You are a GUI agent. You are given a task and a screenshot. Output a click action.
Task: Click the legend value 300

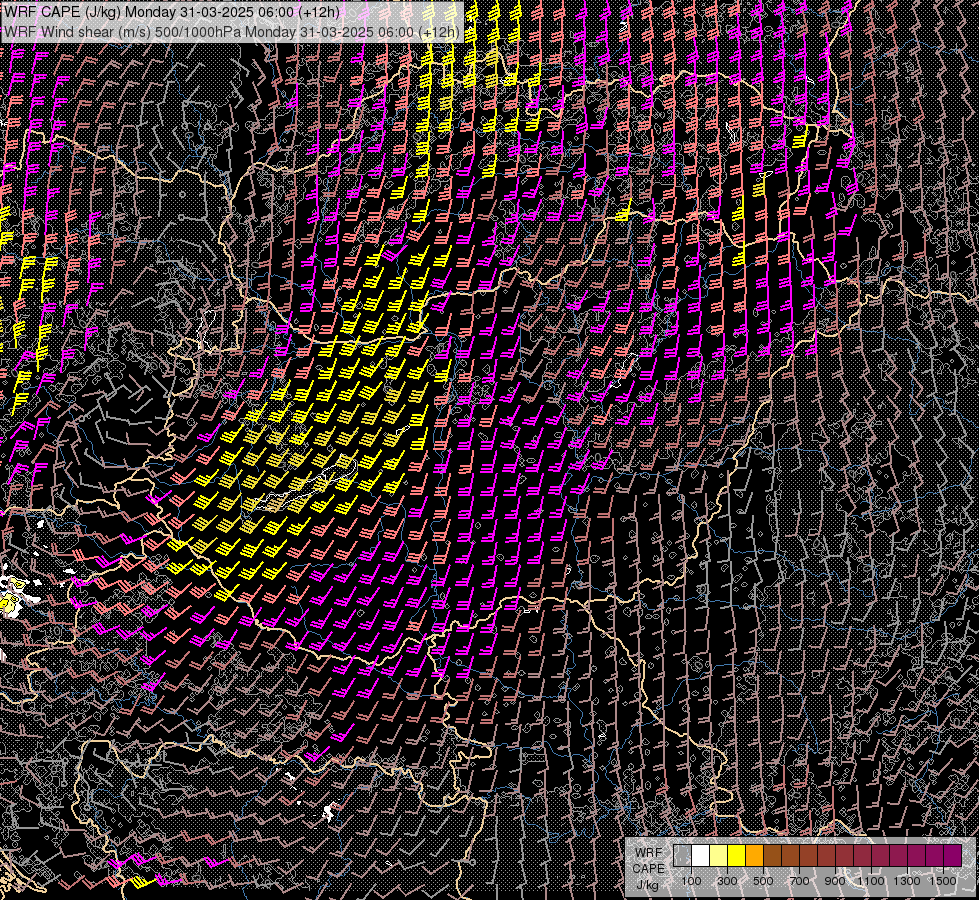tap(727, 881)
